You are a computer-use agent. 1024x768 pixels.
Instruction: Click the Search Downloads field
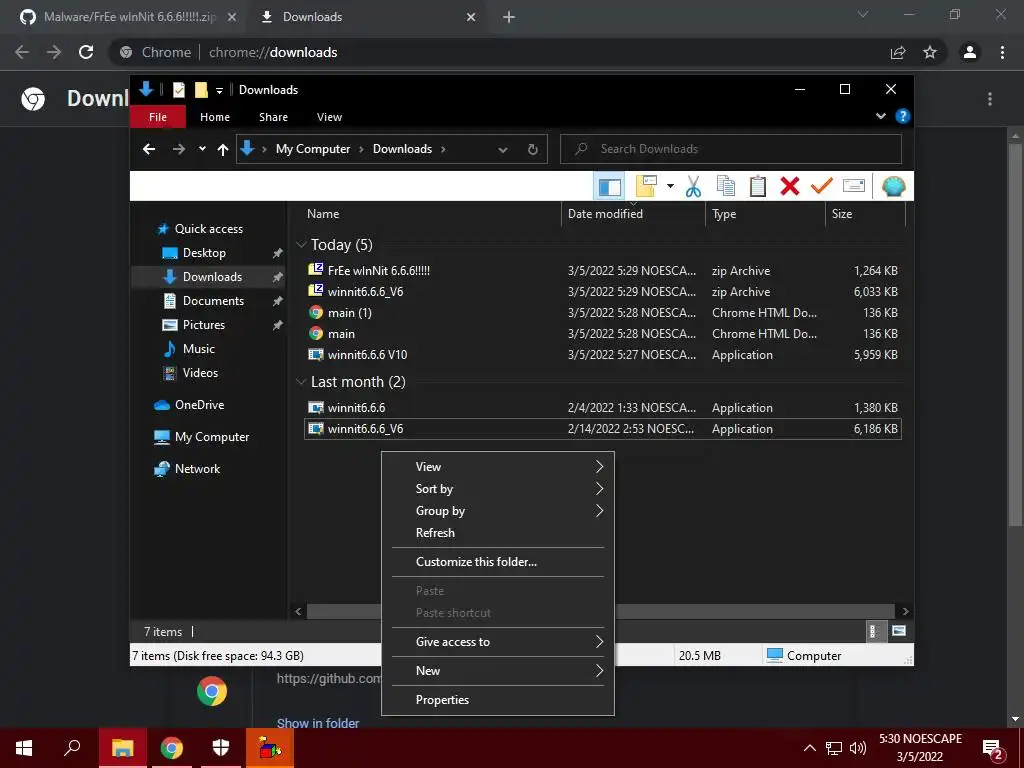(731, 149)
